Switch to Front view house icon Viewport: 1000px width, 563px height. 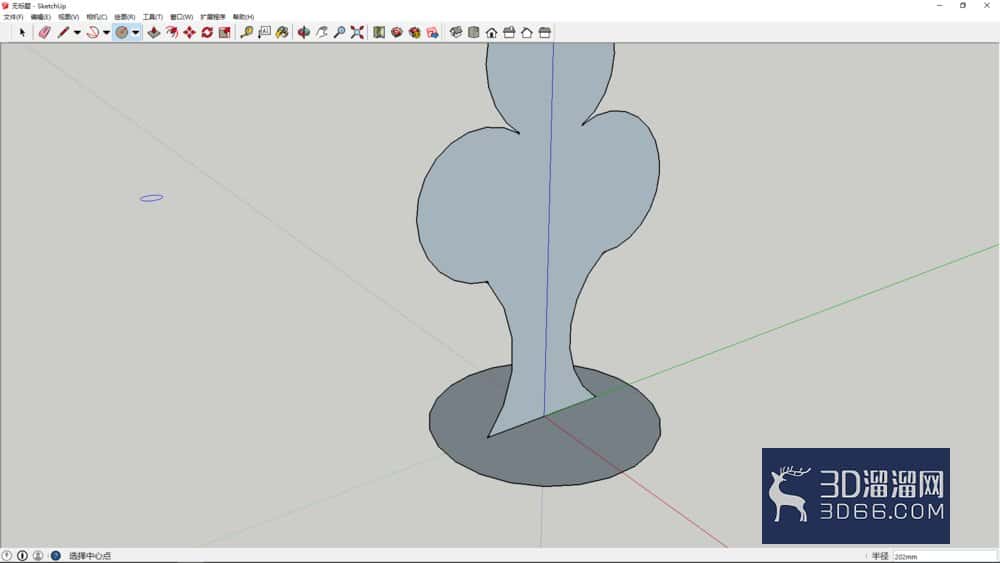tap(491, 33)
